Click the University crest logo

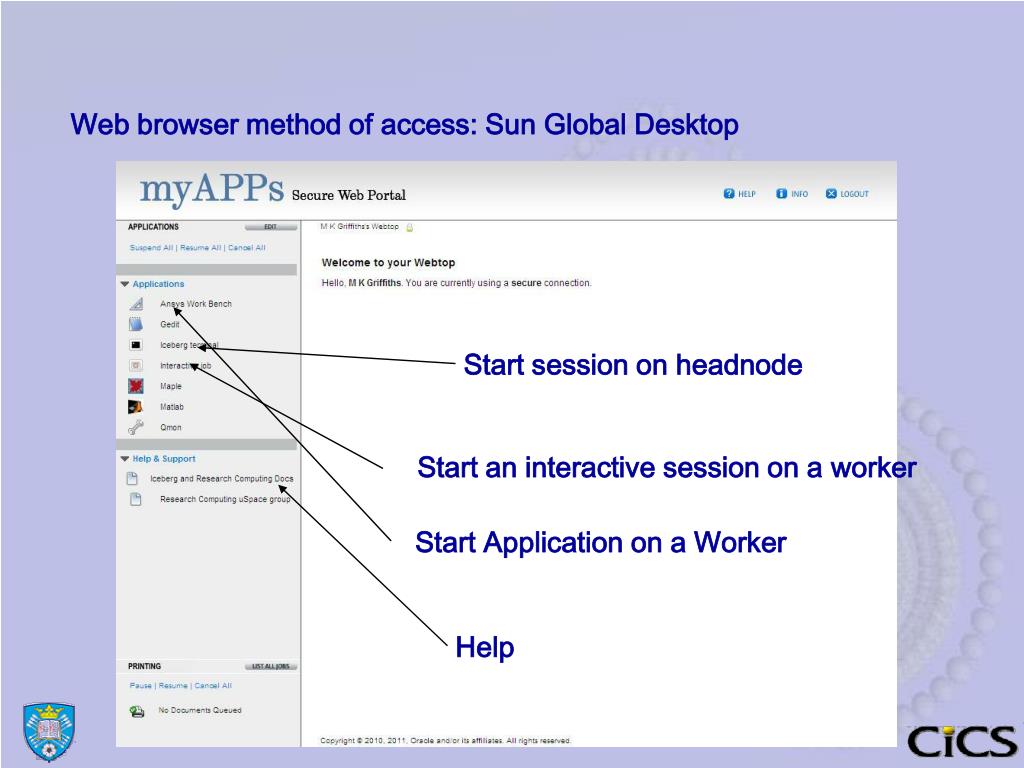[49, 731]
